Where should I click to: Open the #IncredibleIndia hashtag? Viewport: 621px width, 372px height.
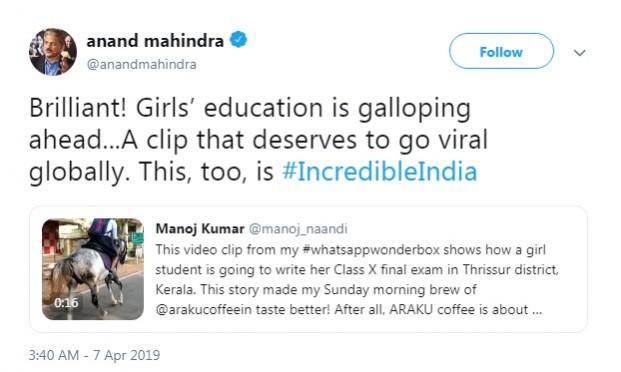[x=380, y=171]
